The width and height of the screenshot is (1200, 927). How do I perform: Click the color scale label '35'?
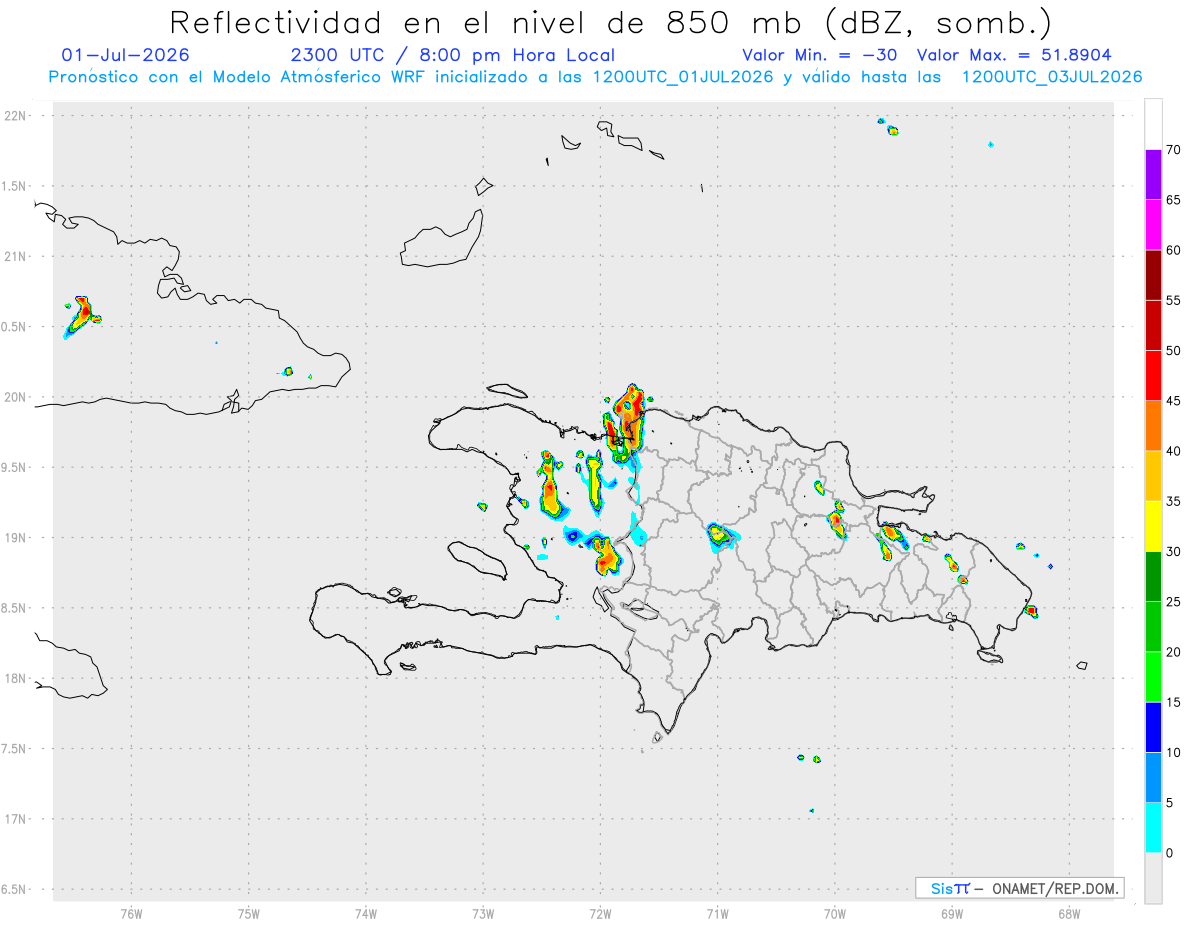[1174, 501]
